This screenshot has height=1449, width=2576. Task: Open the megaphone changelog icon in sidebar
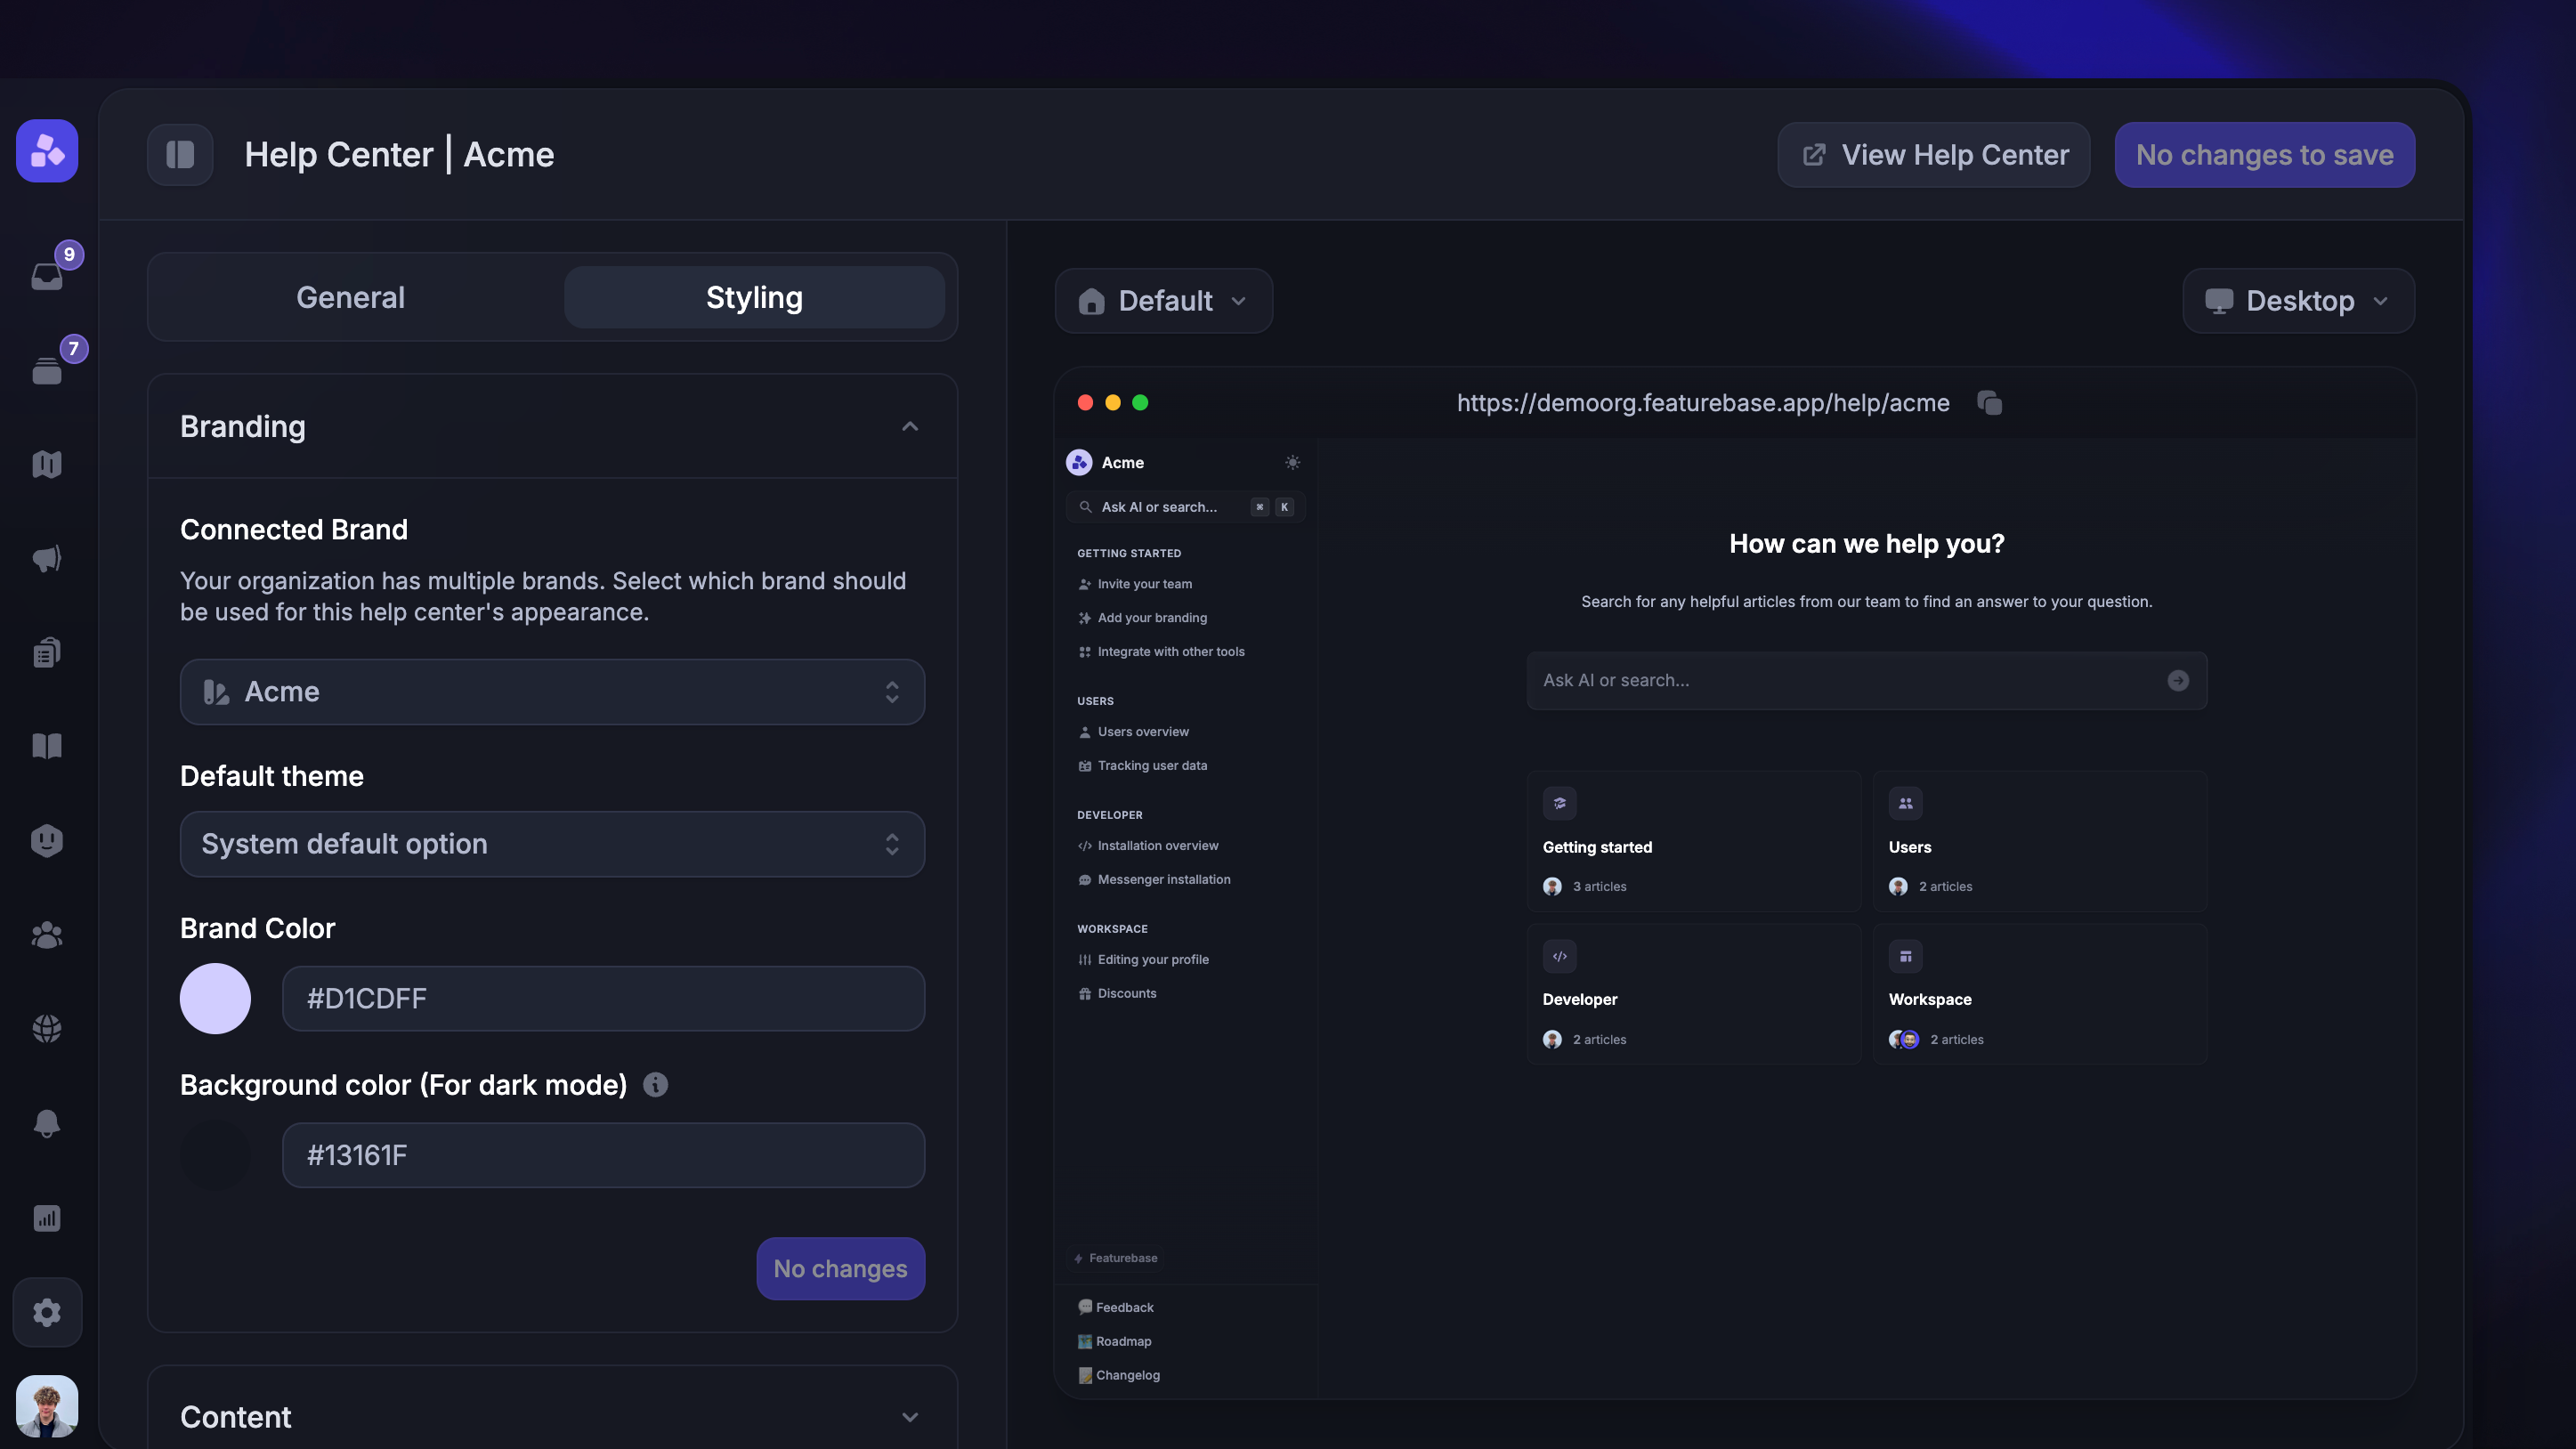point(47,558)
